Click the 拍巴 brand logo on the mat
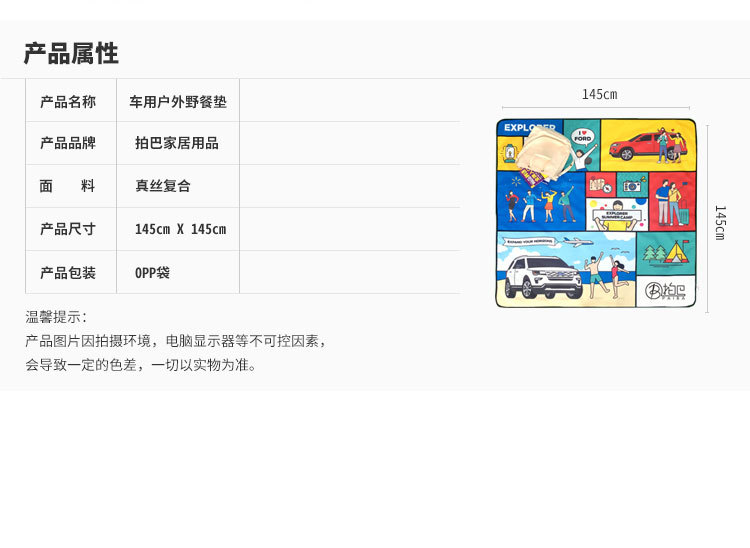This screenshot has height=548, width=750. [x=666, y=291]
